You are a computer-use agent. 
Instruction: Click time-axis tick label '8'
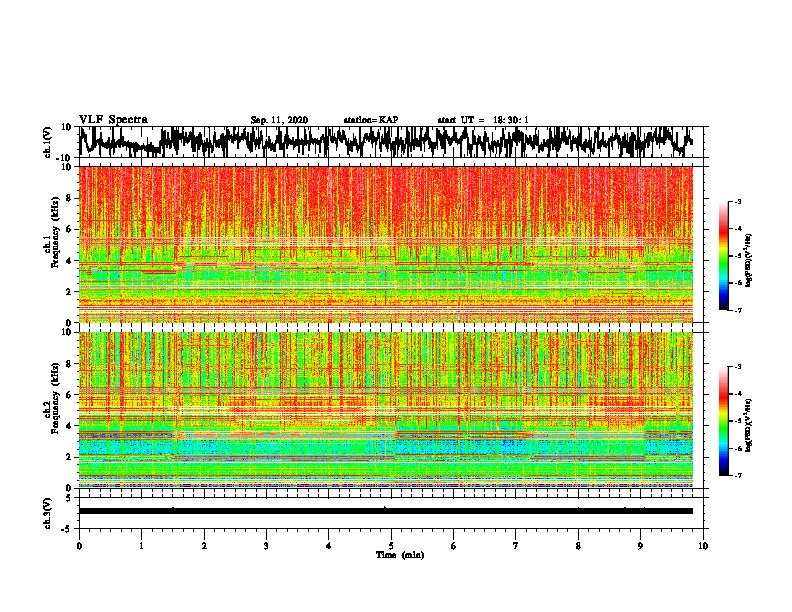click(x=578, y=546)
